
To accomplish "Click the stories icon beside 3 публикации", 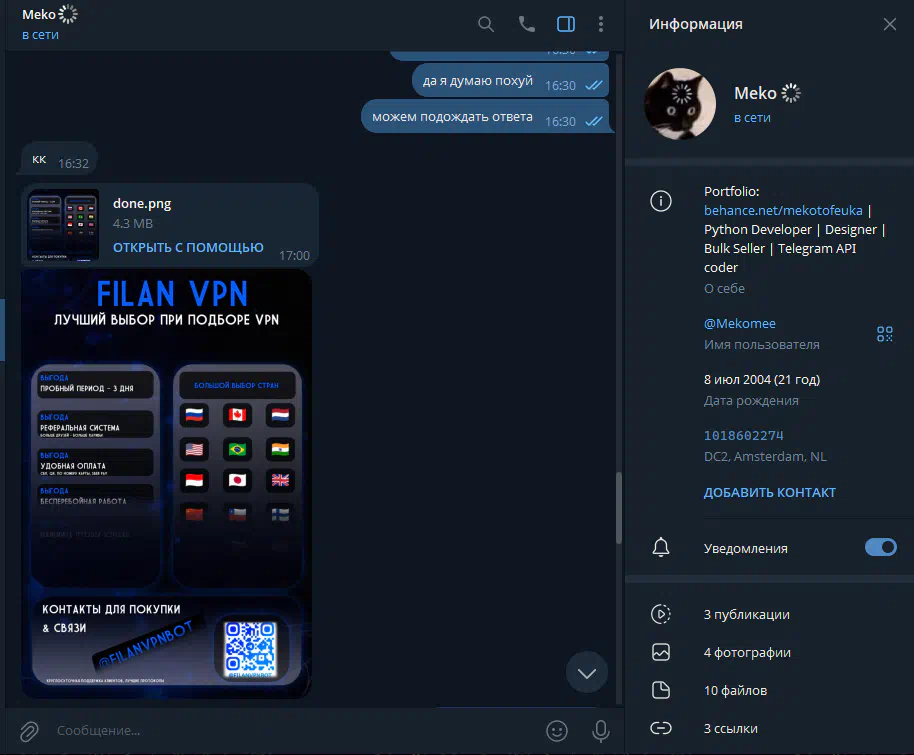I will (660, 614).
